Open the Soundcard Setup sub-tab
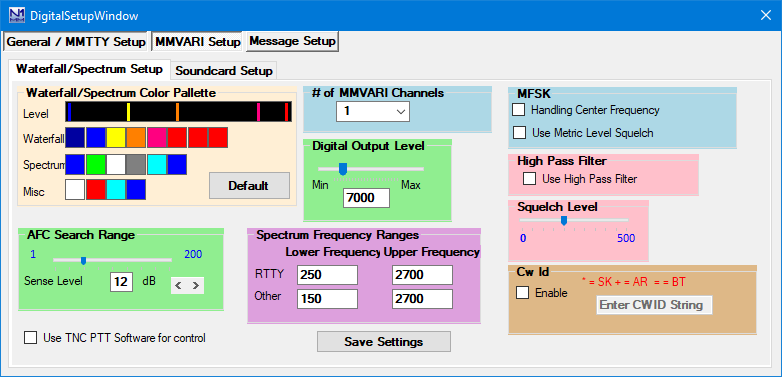The height and width of the screenshot is (377, 782). 224,71
